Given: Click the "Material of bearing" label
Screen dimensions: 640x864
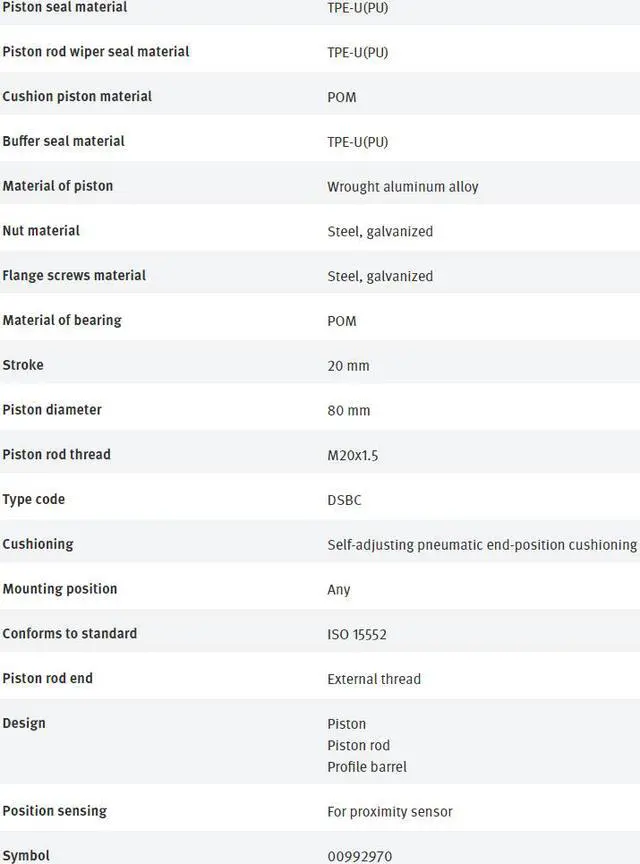Looking at the screenshot, I should click(62, 321).
